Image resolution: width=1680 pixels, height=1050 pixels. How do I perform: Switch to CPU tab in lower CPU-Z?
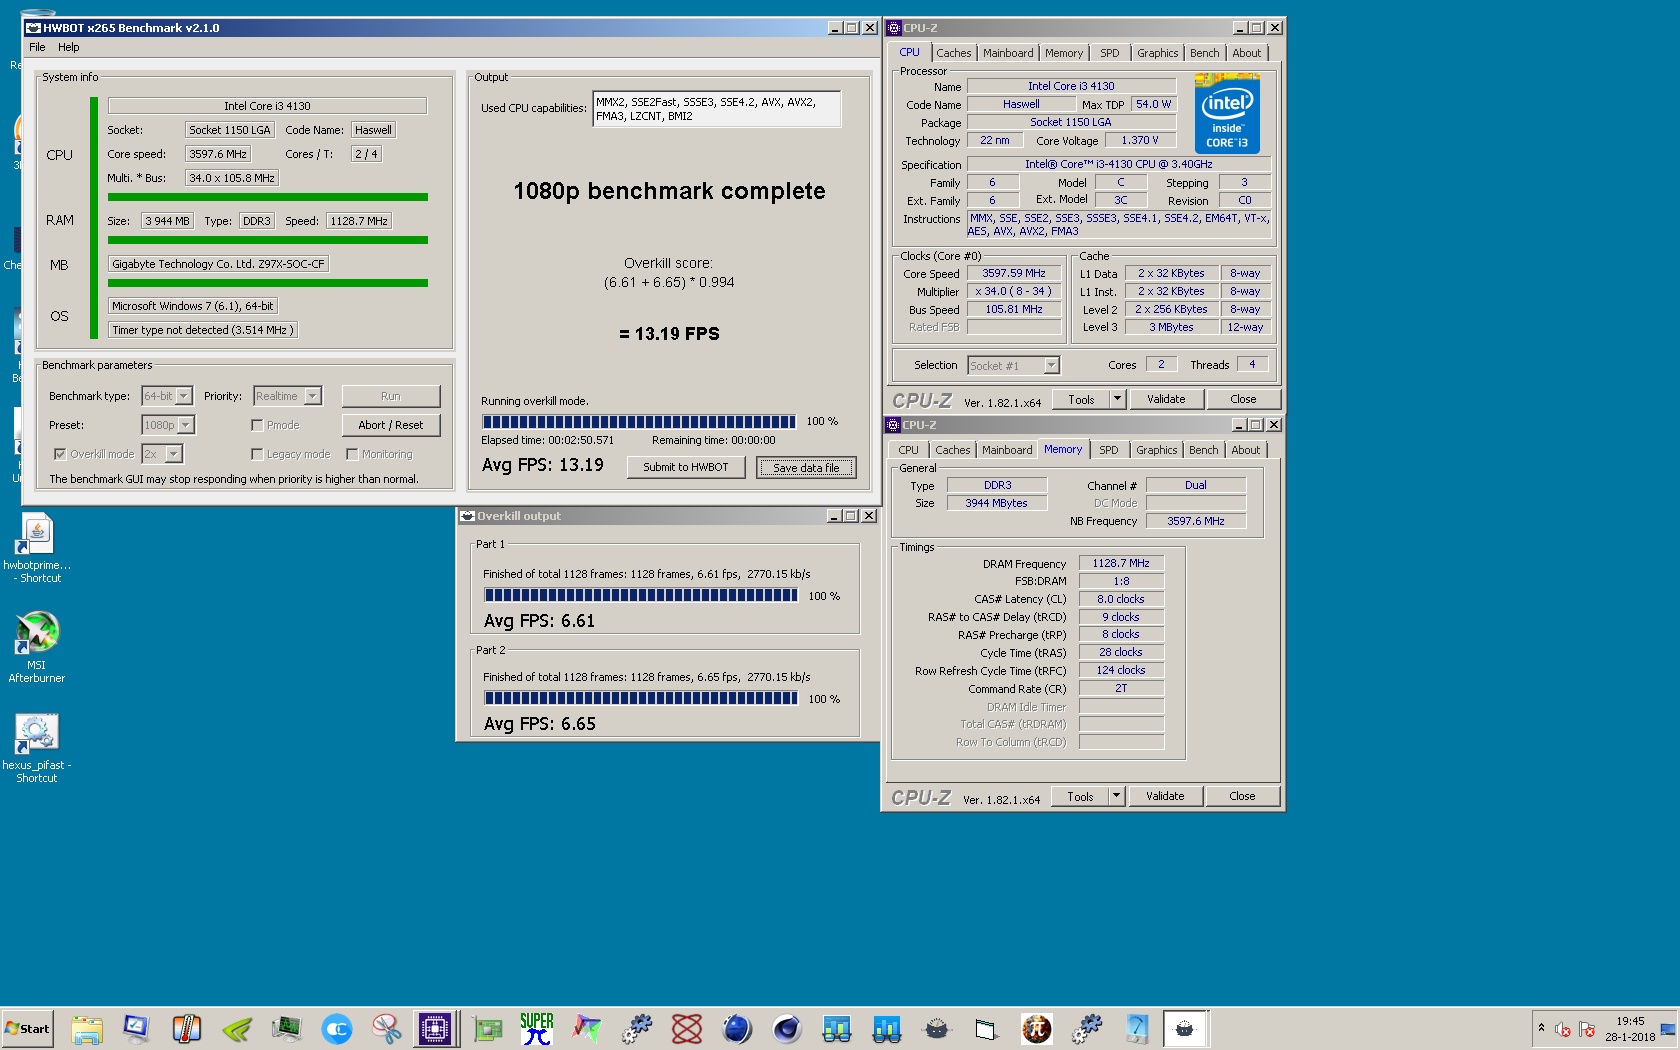coord(908,450)
